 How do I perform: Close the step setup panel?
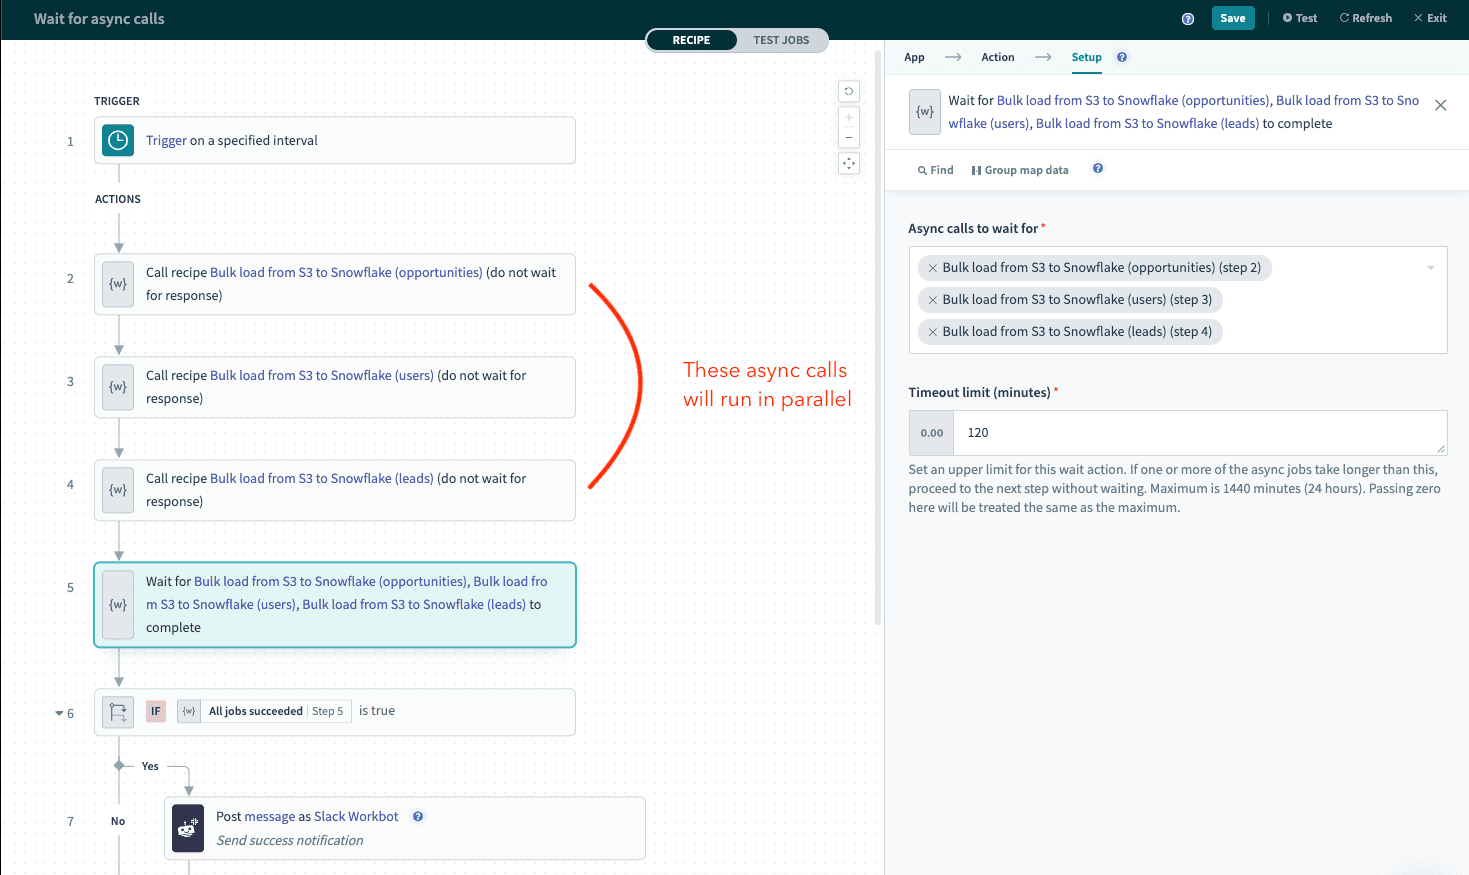coord(1440,105)
